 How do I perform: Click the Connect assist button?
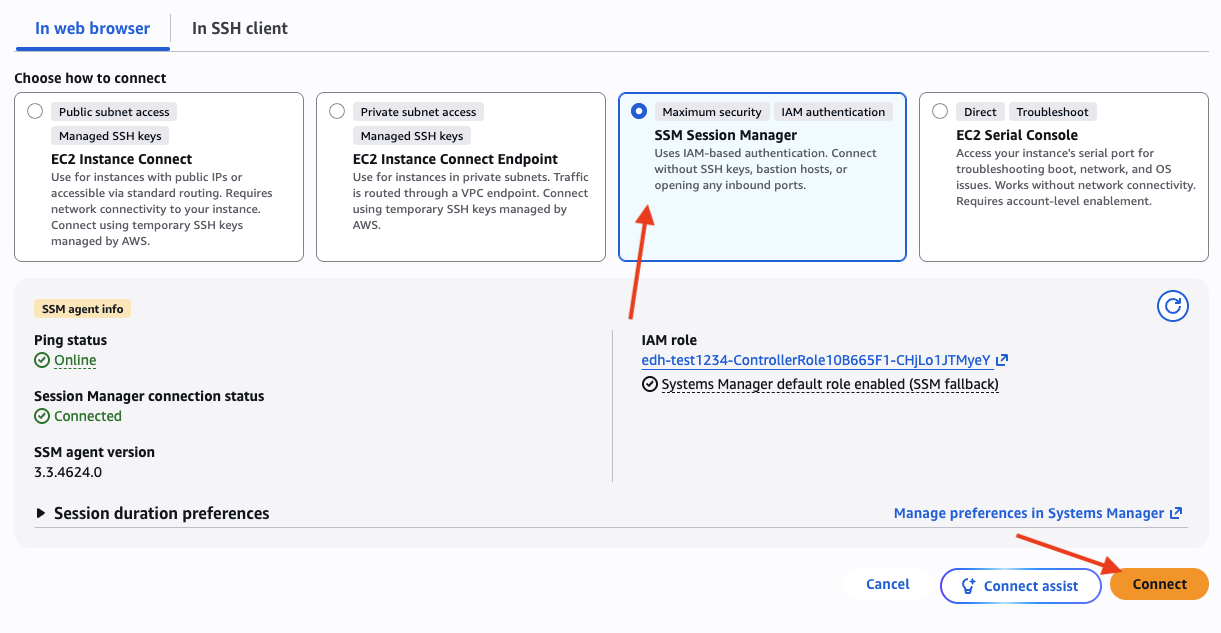click(x=1020, y=586)
